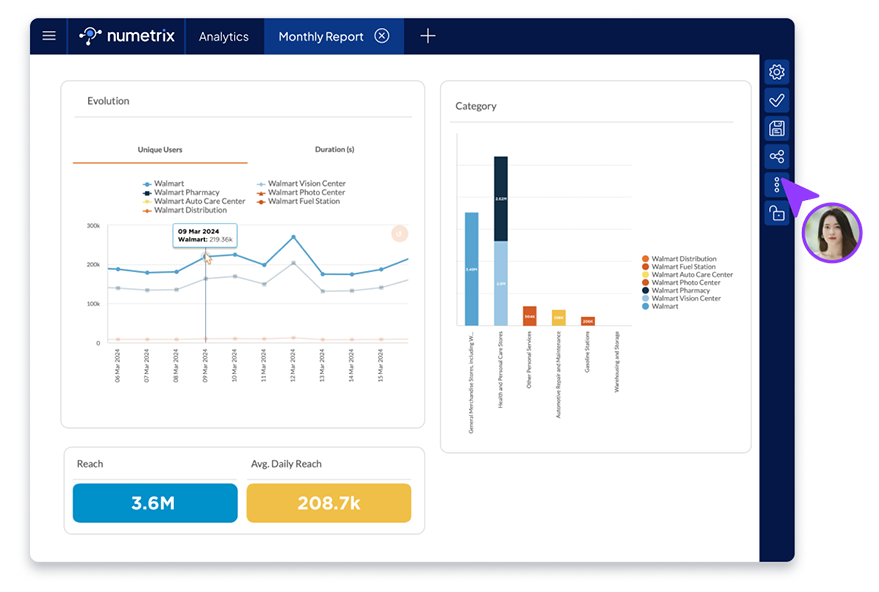This screenshot has width=879, height=592.
Task: Click the Gasoline Stations bar
Action: [588, 321]
